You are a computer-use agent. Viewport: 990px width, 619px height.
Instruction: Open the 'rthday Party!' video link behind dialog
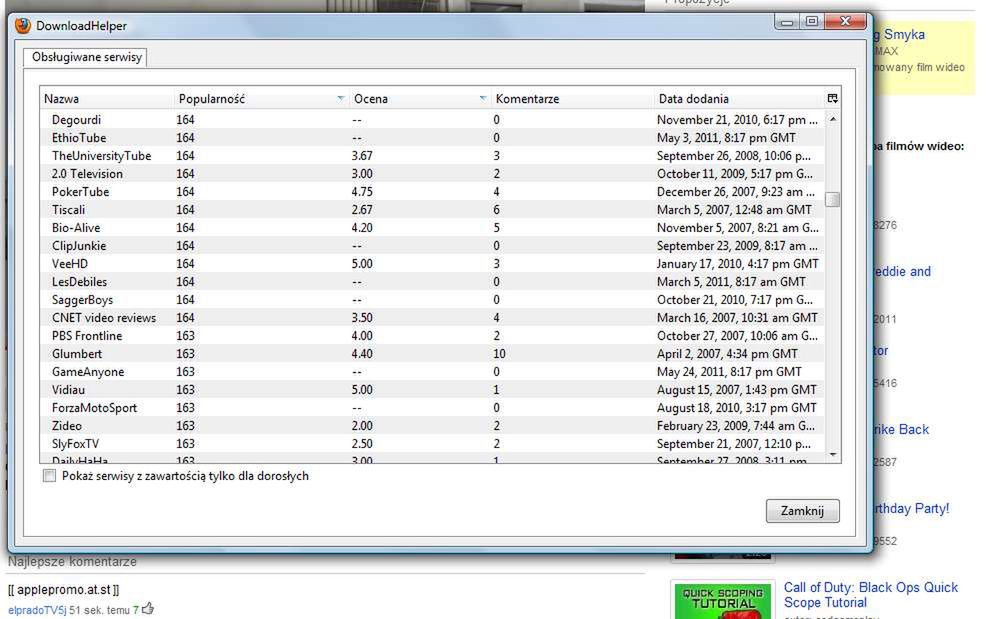tap(912, 508)
